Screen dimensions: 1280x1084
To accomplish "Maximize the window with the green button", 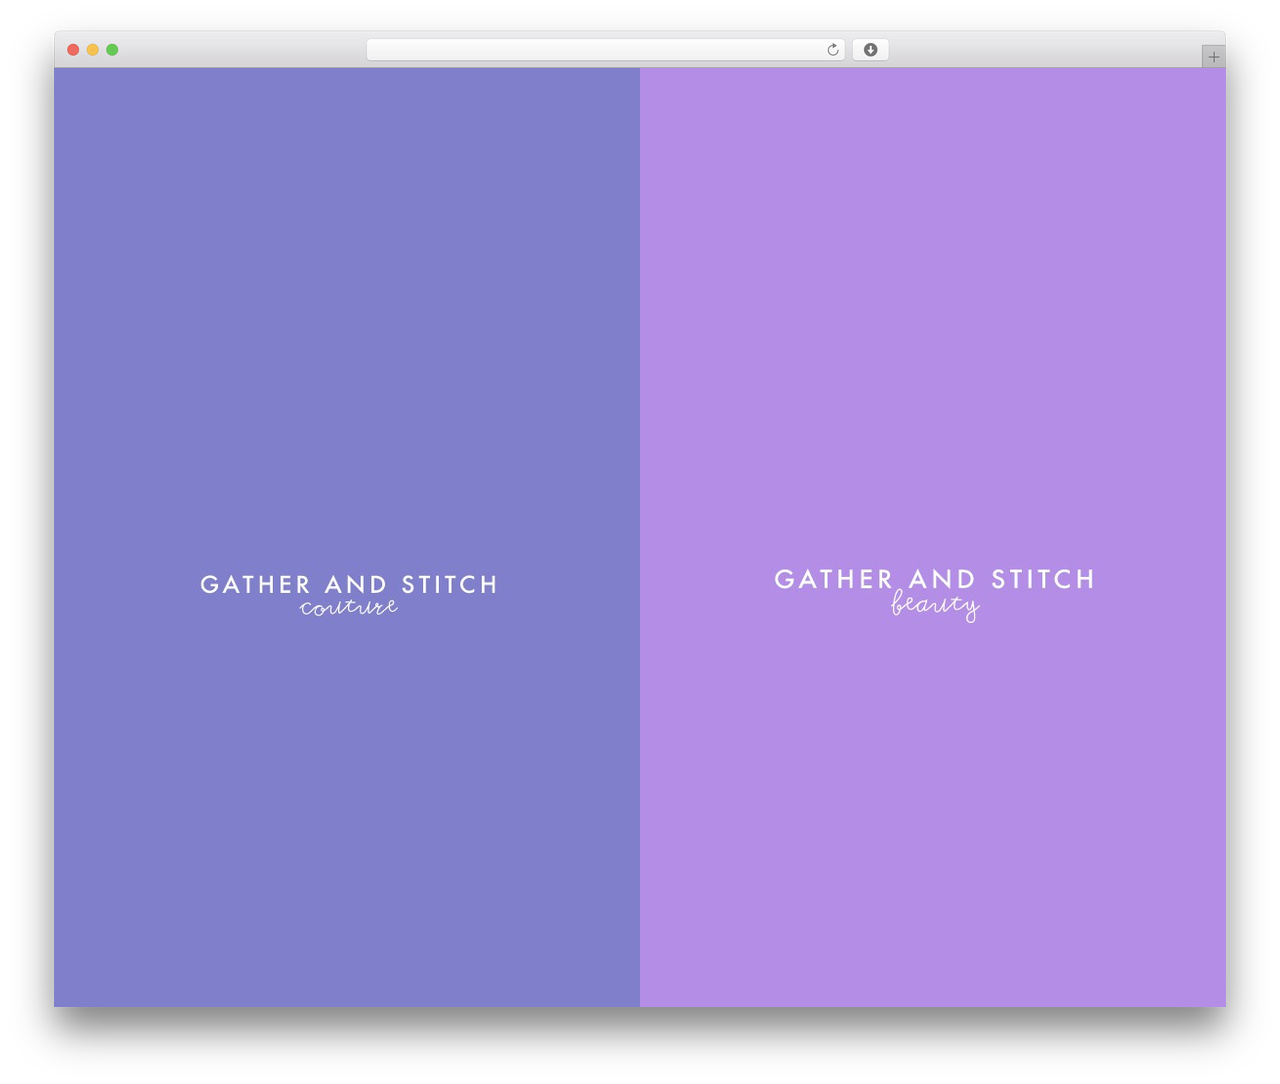I will (x=112, y=50).
